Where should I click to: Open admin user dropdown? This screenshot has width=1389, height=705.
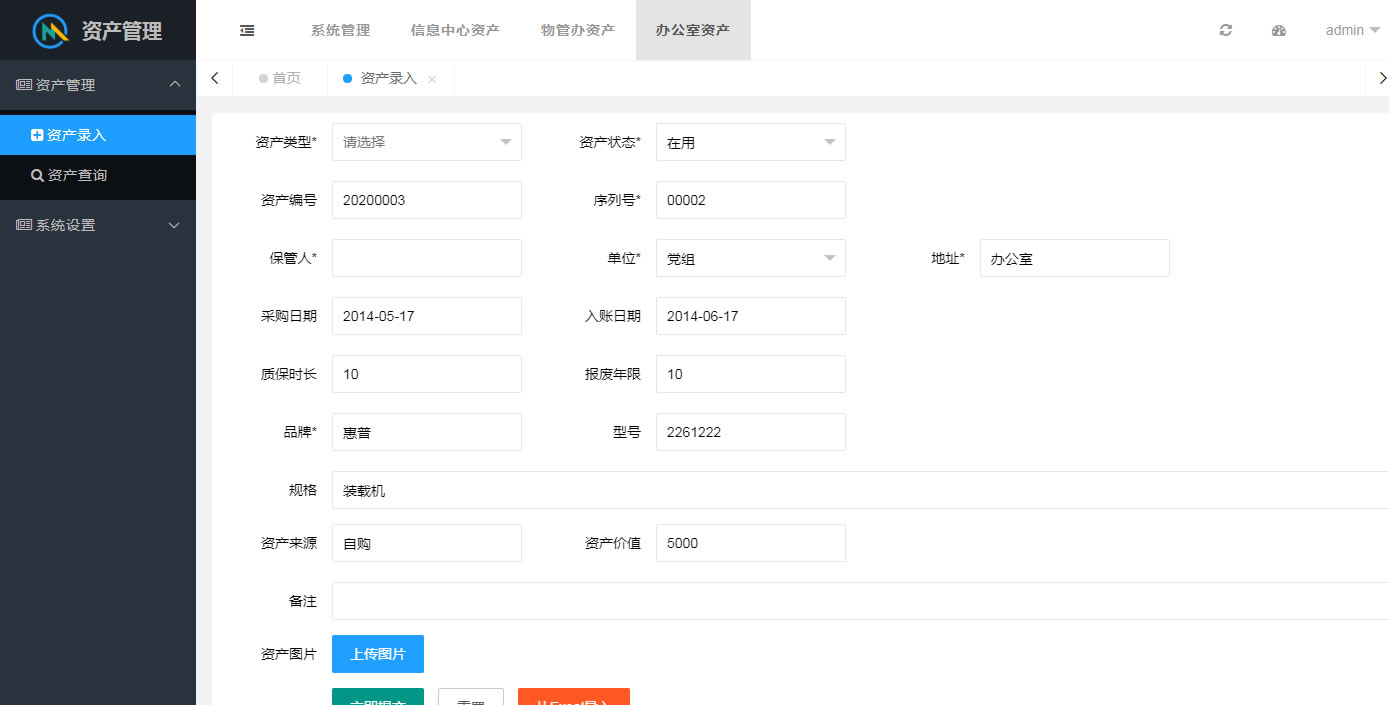coord(1351,30)
